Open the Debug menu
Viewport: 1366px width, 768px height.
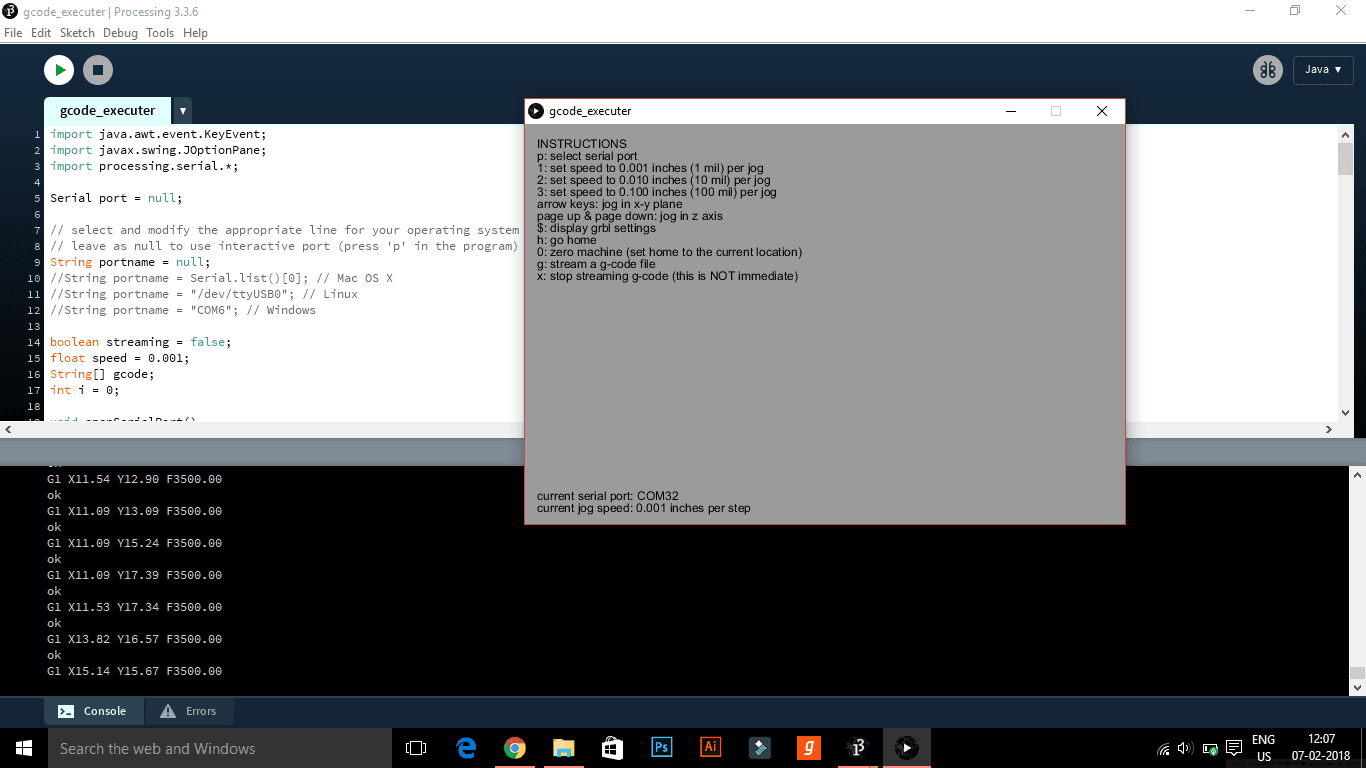pyautogui.click(x=120, y=33)
